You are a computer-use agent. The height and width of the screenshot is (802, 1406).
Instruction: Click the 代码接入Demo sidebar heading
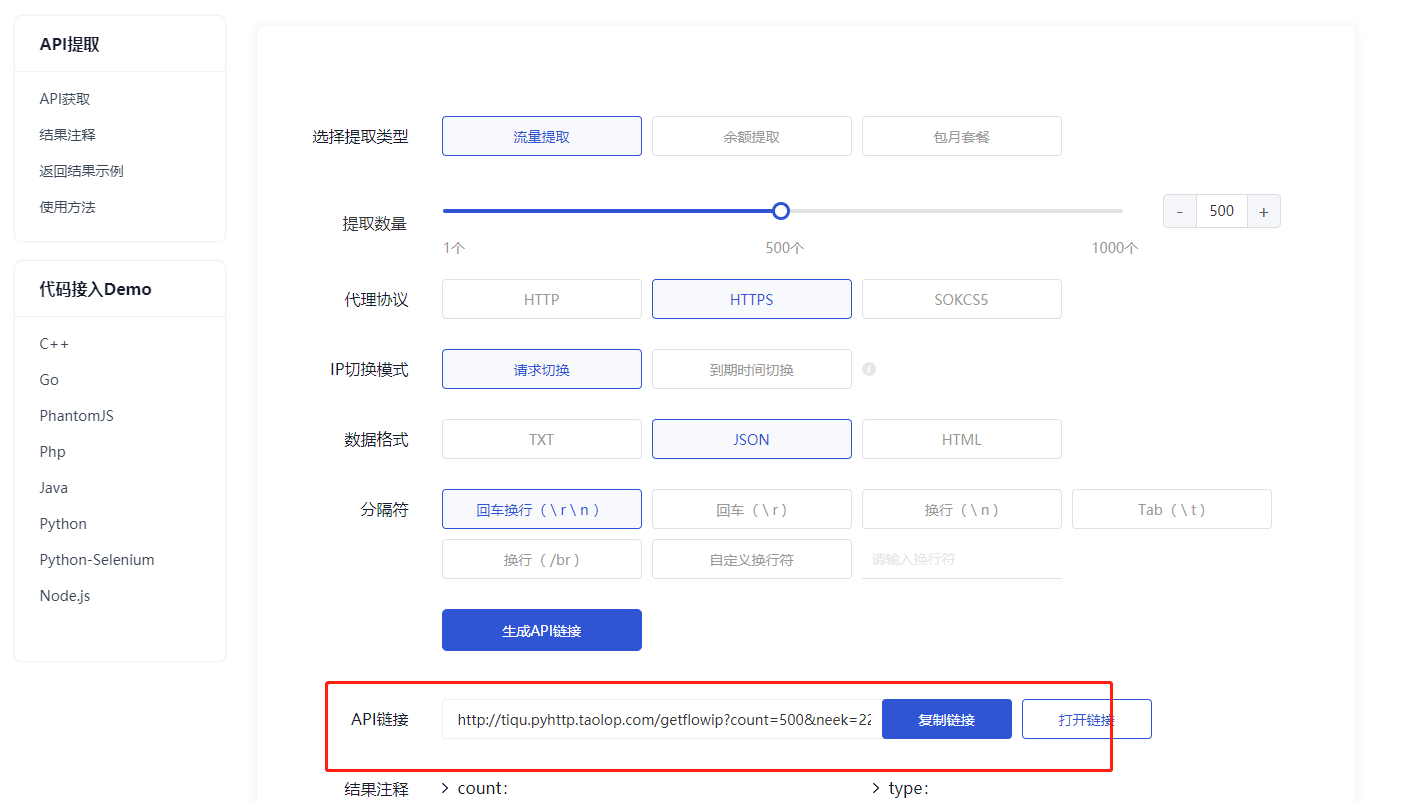[96, 289]
